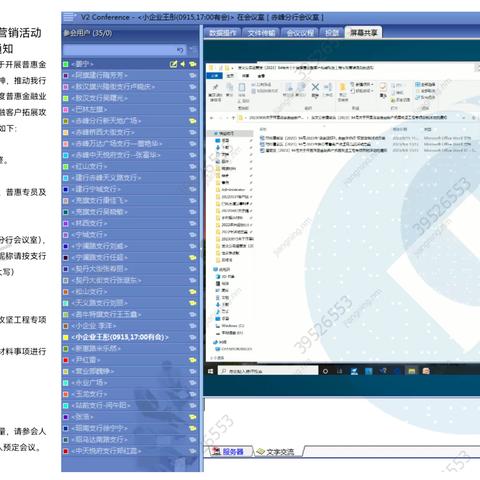Toggle video for 小企业王彤(0915,17:00有会)
This screenshot has width=480, height=480.
click(193, 337)
